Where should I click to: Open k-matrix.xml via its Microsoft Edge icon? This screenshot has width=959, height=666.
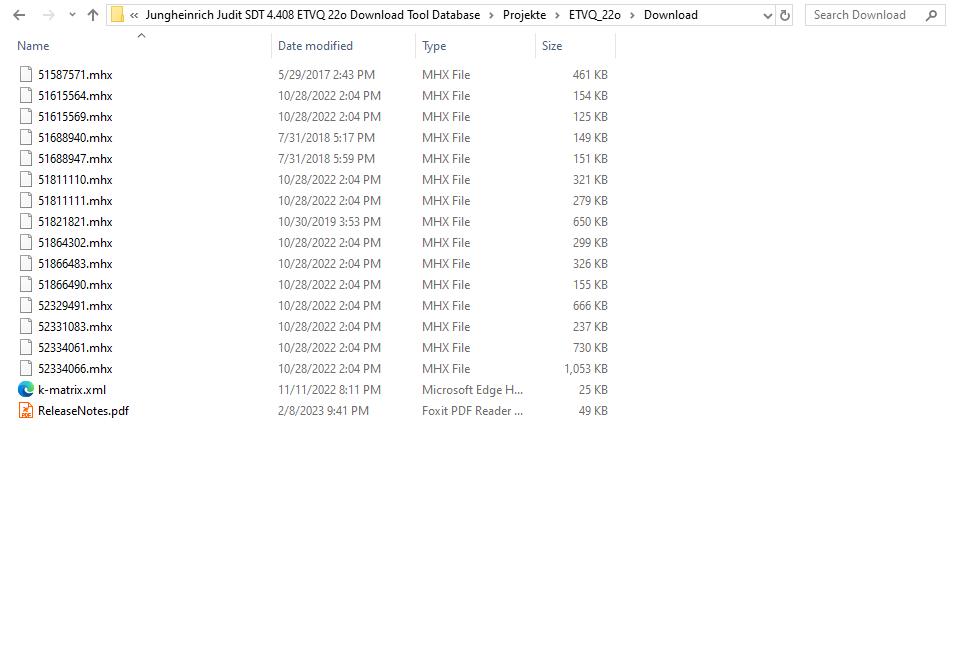(25, 389)
